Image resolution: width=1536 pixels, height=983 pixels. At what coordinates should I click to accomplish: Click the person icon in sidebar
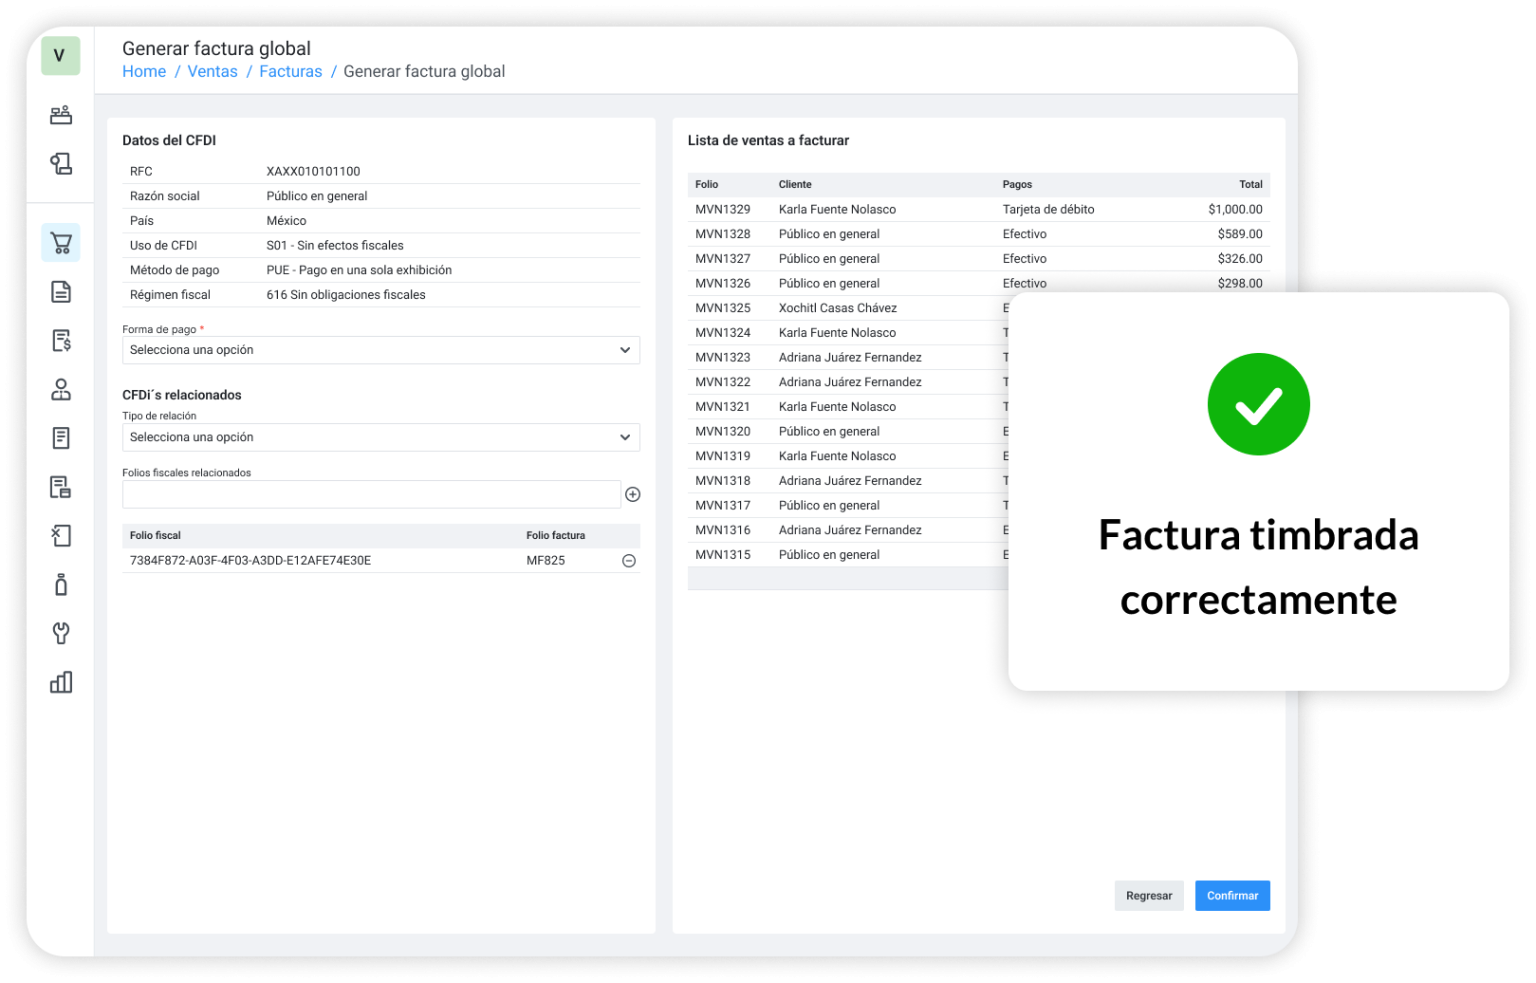click(x=61, y=389)
